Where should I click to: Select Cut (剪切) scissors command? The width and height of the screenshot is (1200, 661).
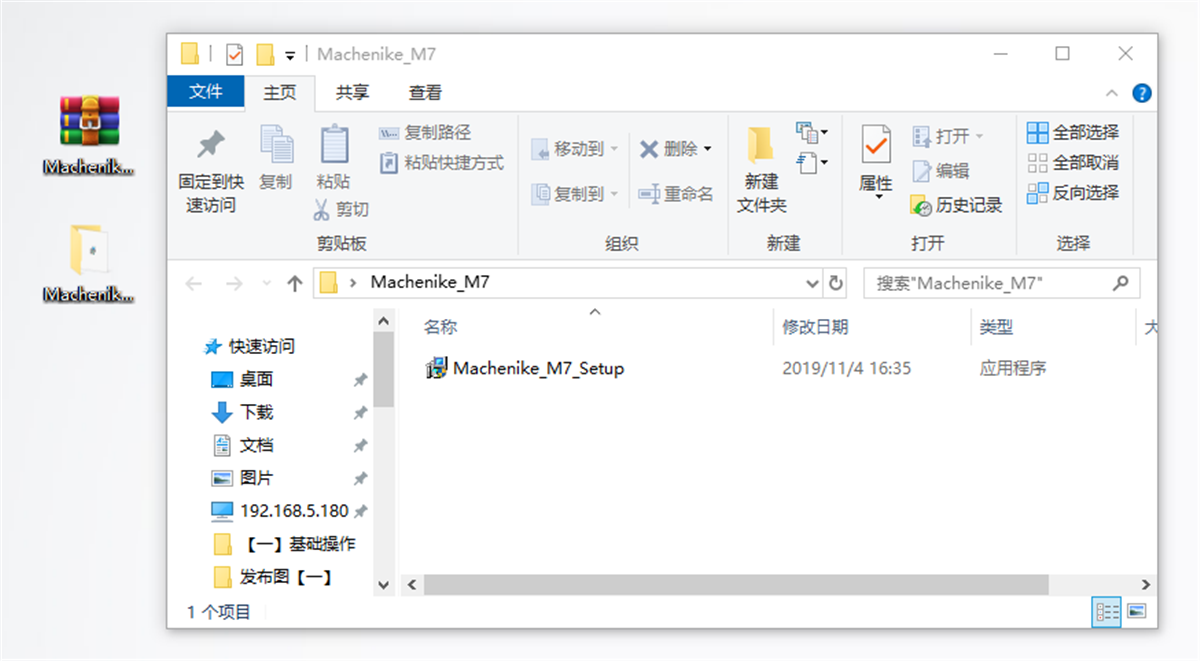(x=341, y=209)
